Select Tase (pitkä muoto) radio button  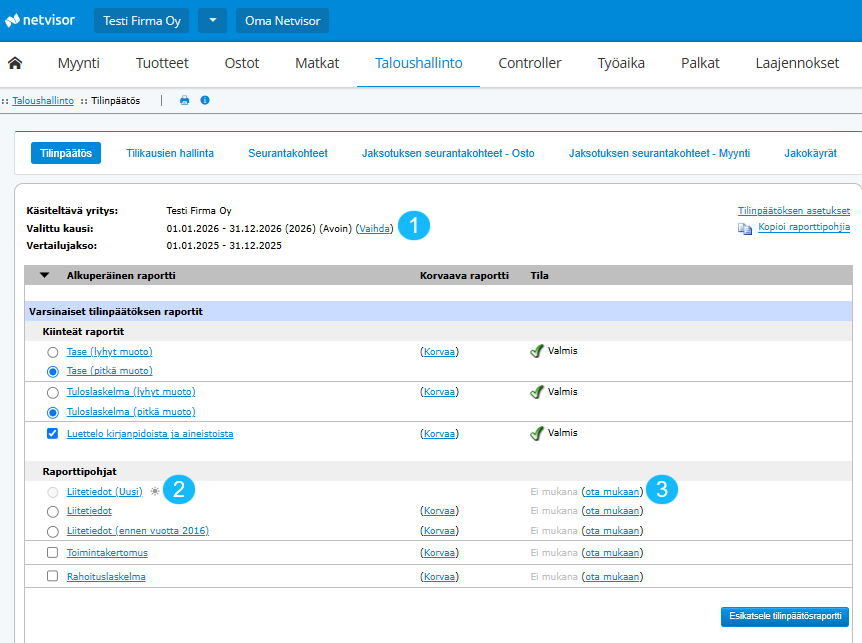pyautogui.click(x=53, y=372)
